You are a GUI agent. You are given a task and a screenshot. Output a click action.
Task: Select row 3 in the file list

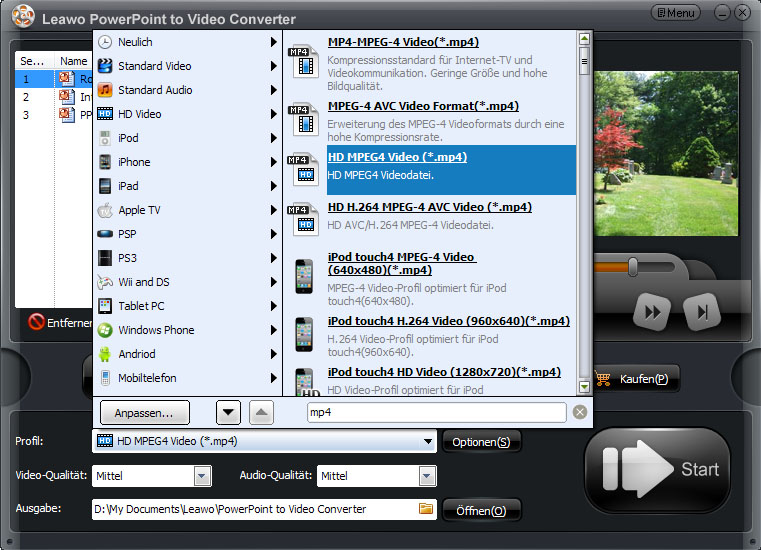(53, 115)
